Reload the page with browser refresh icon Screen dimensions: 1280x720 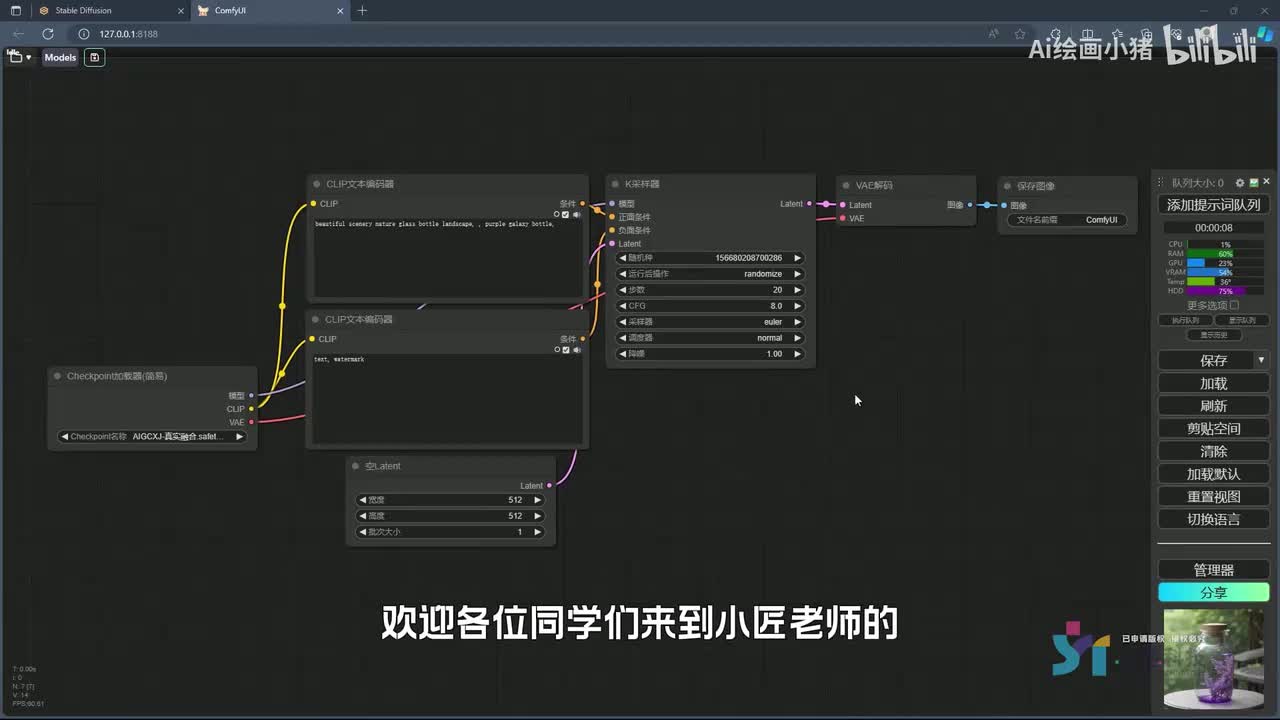[47, 34]
